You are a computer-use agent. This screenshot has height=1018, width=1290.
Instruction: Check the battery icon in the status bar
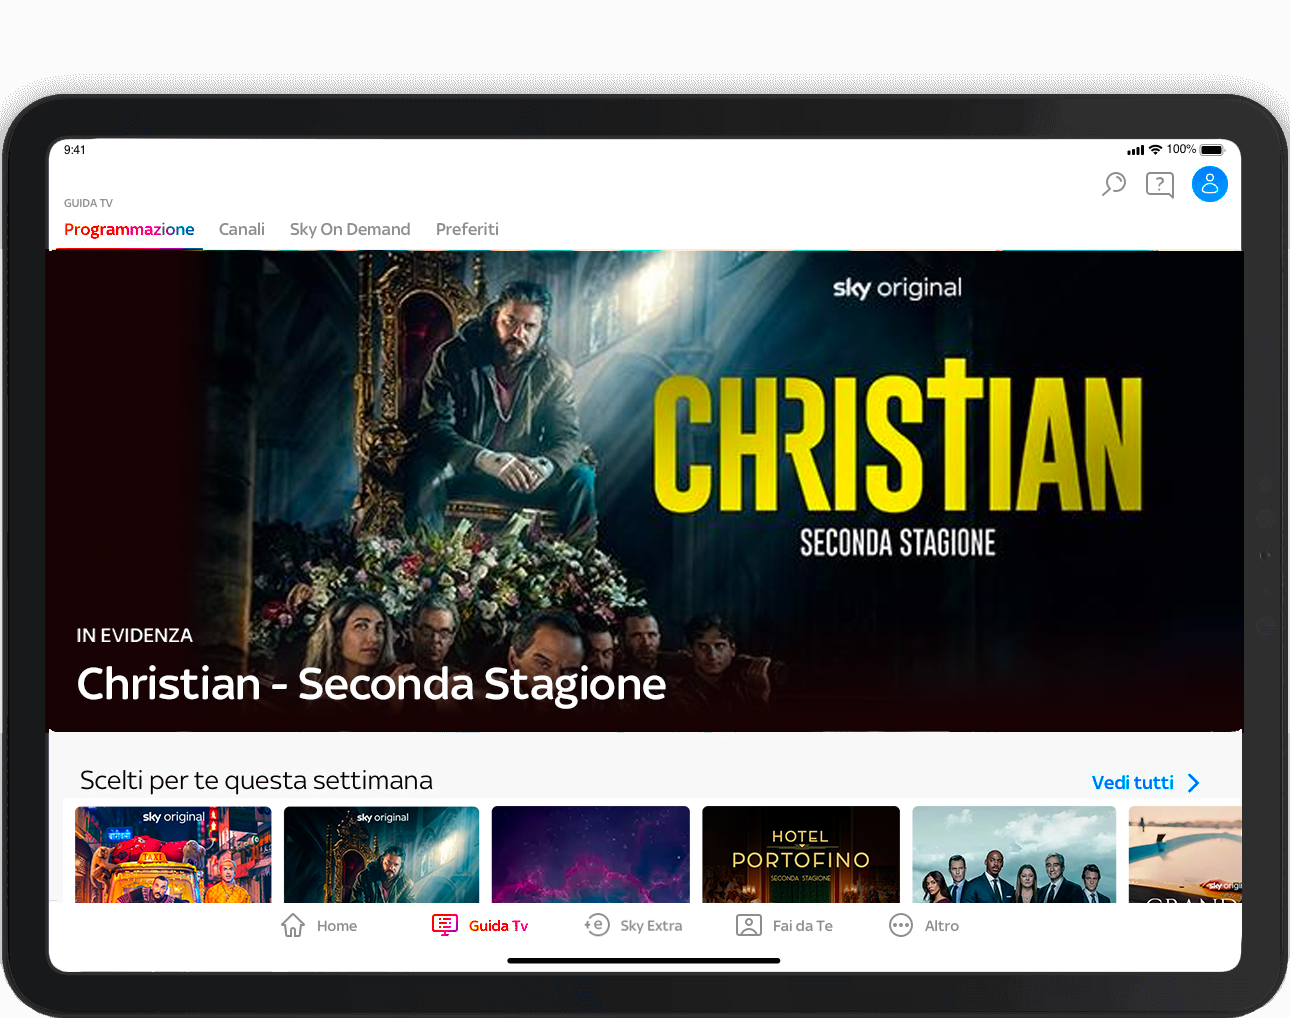1212,150
